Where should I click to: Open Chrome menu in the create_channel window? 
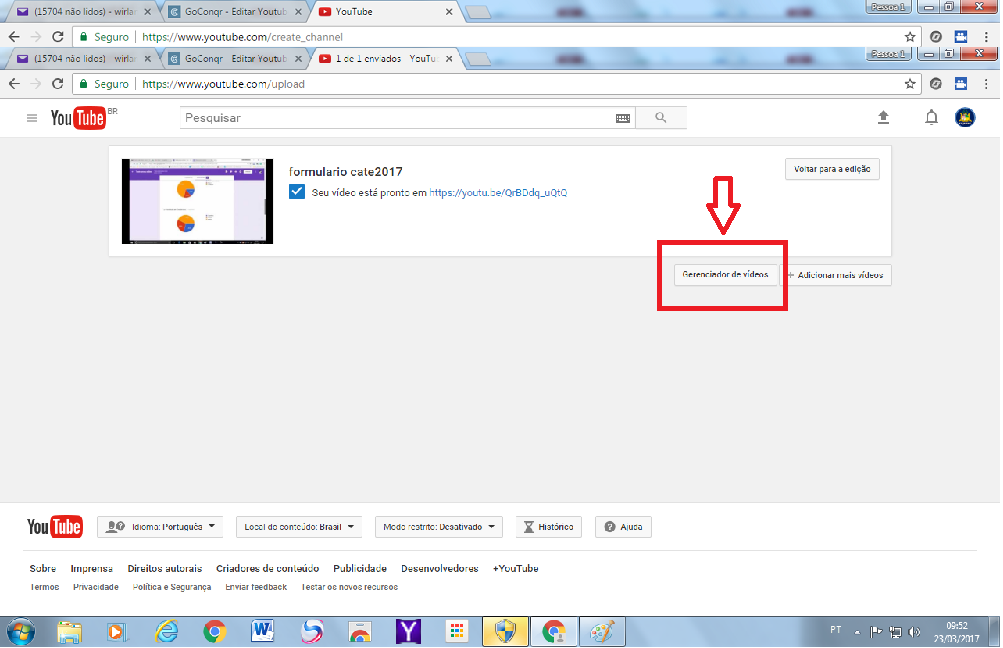pos(986,37)
